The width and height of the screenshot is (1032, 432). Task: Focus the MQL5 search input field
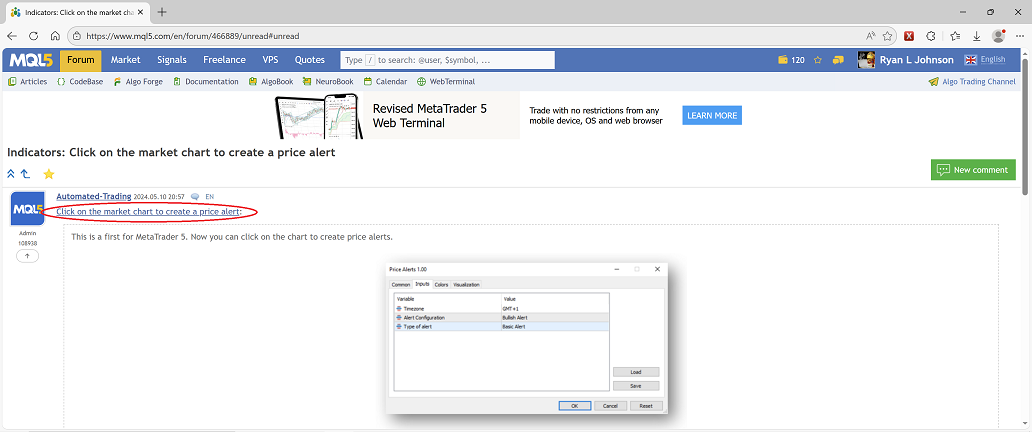[448, 60]
